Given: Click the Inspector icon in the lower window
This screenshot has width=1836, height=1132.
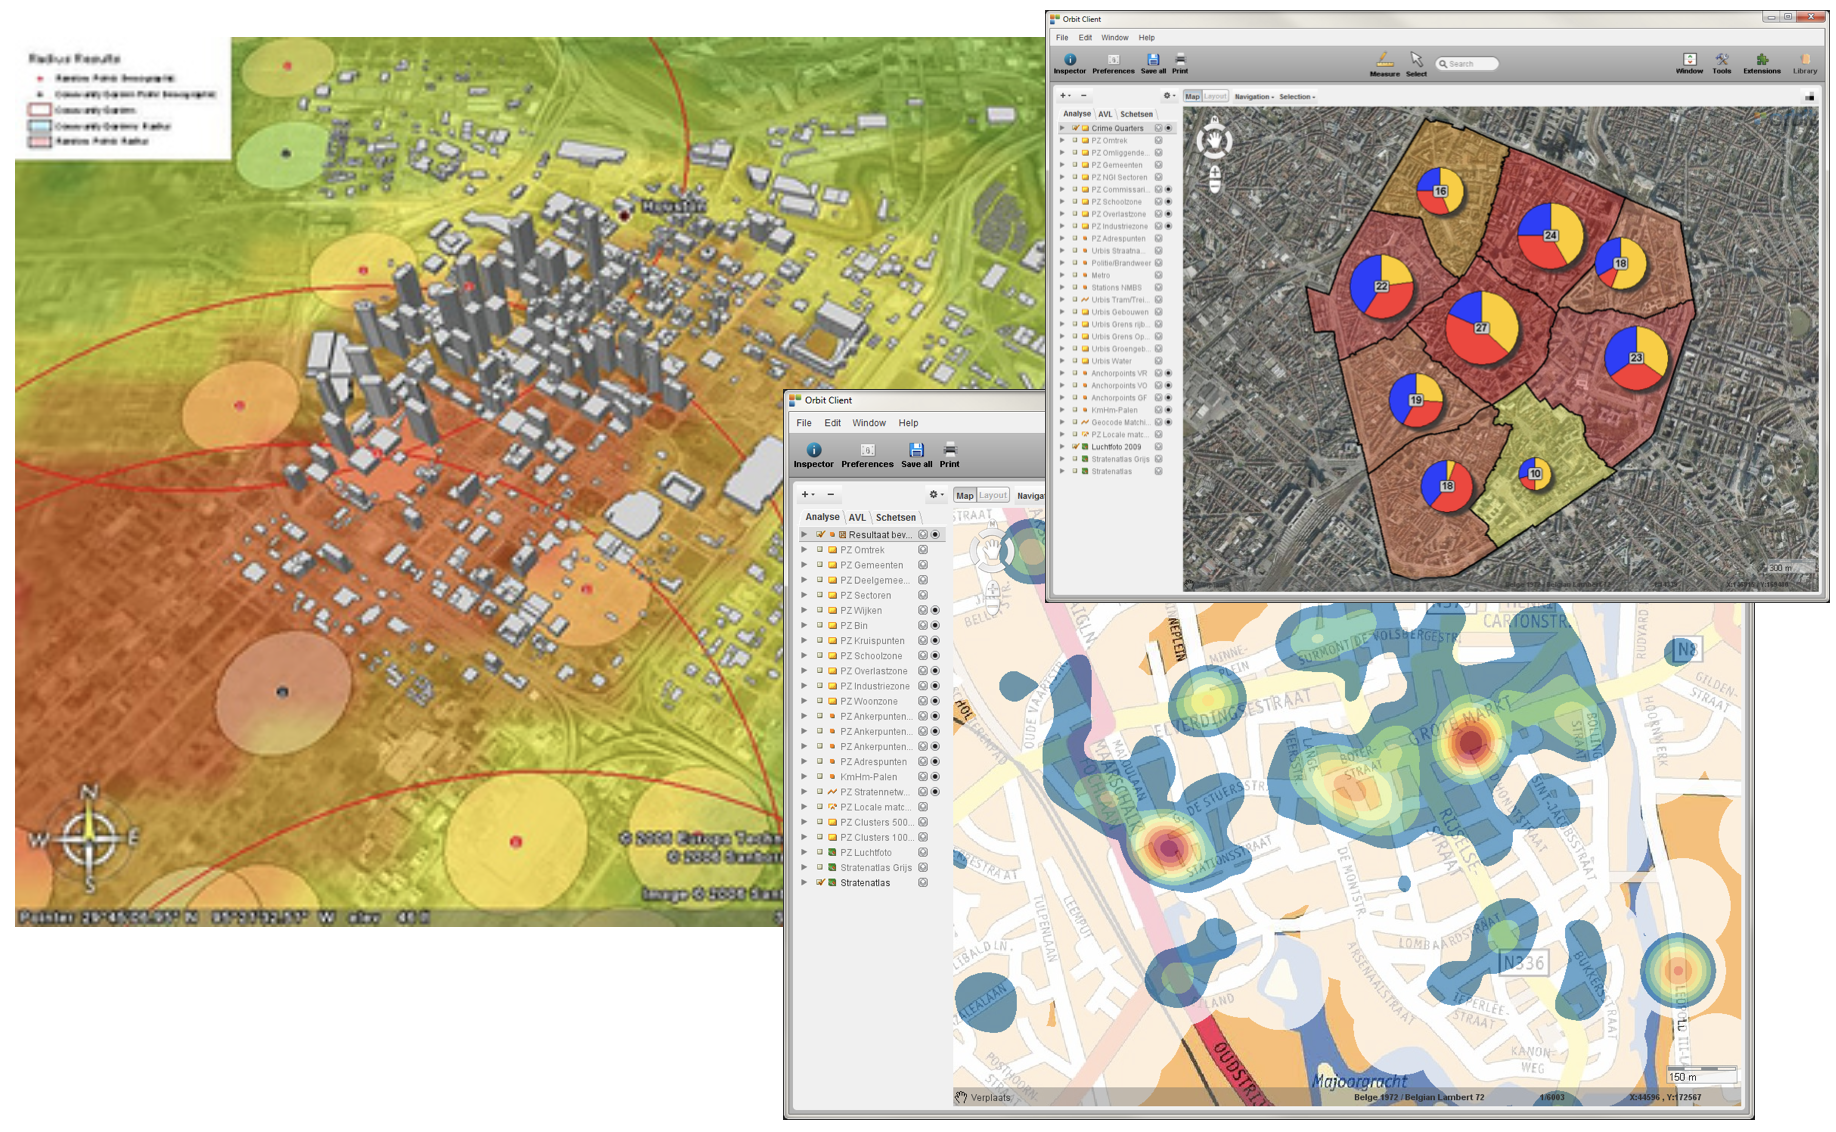Looking at the screenshot, I should point(813,454).
